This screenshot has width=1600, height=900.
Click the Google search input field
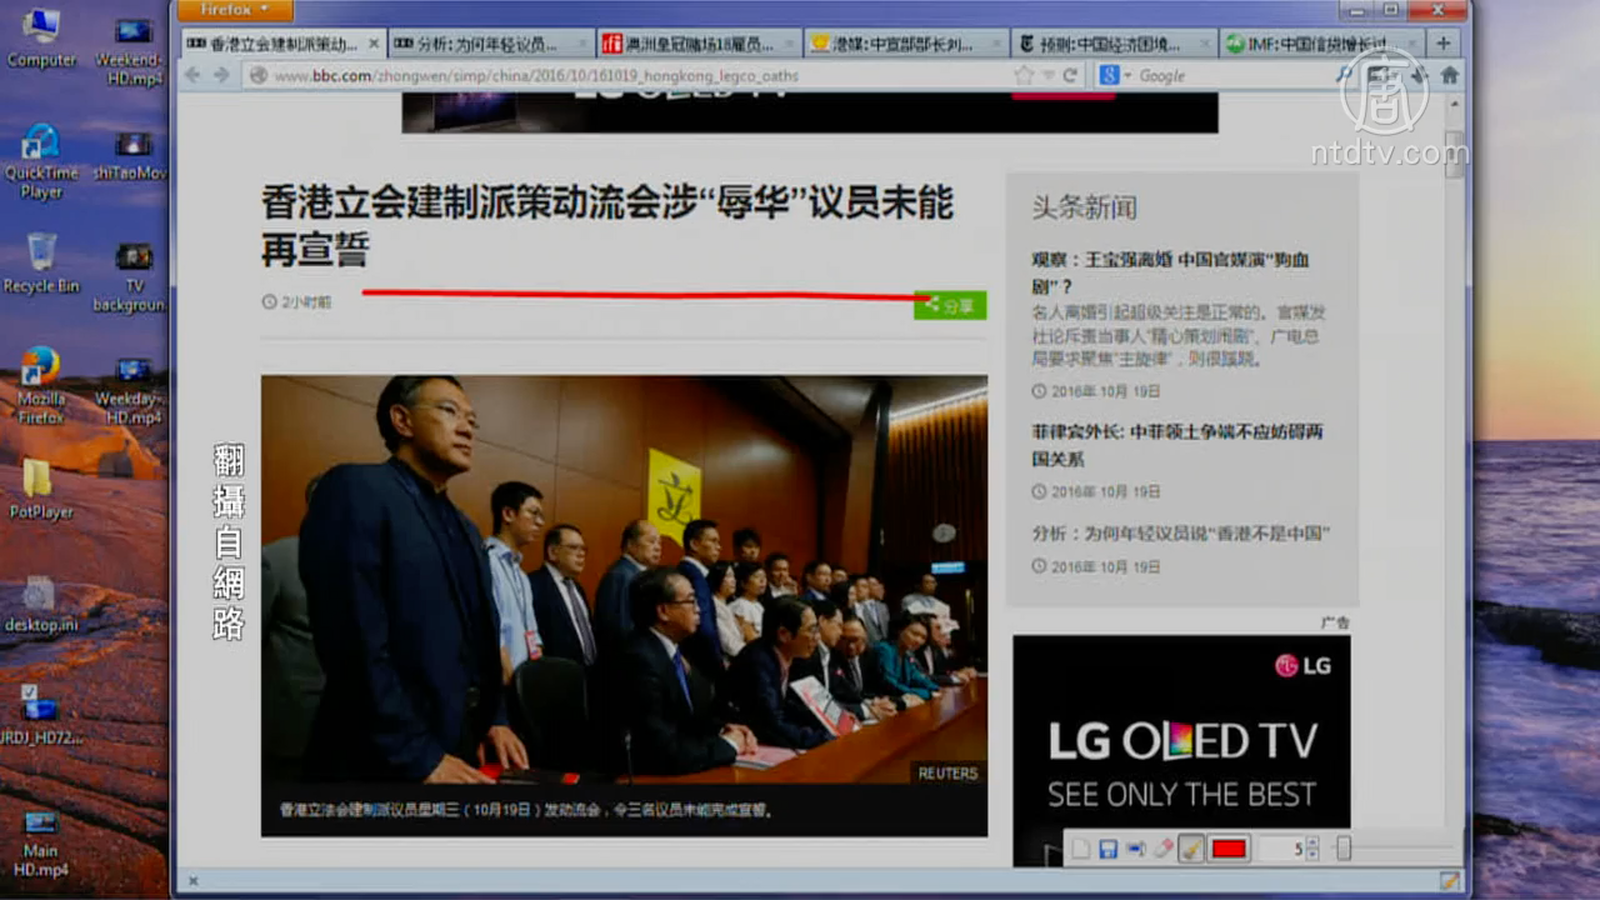(1230, 75)
